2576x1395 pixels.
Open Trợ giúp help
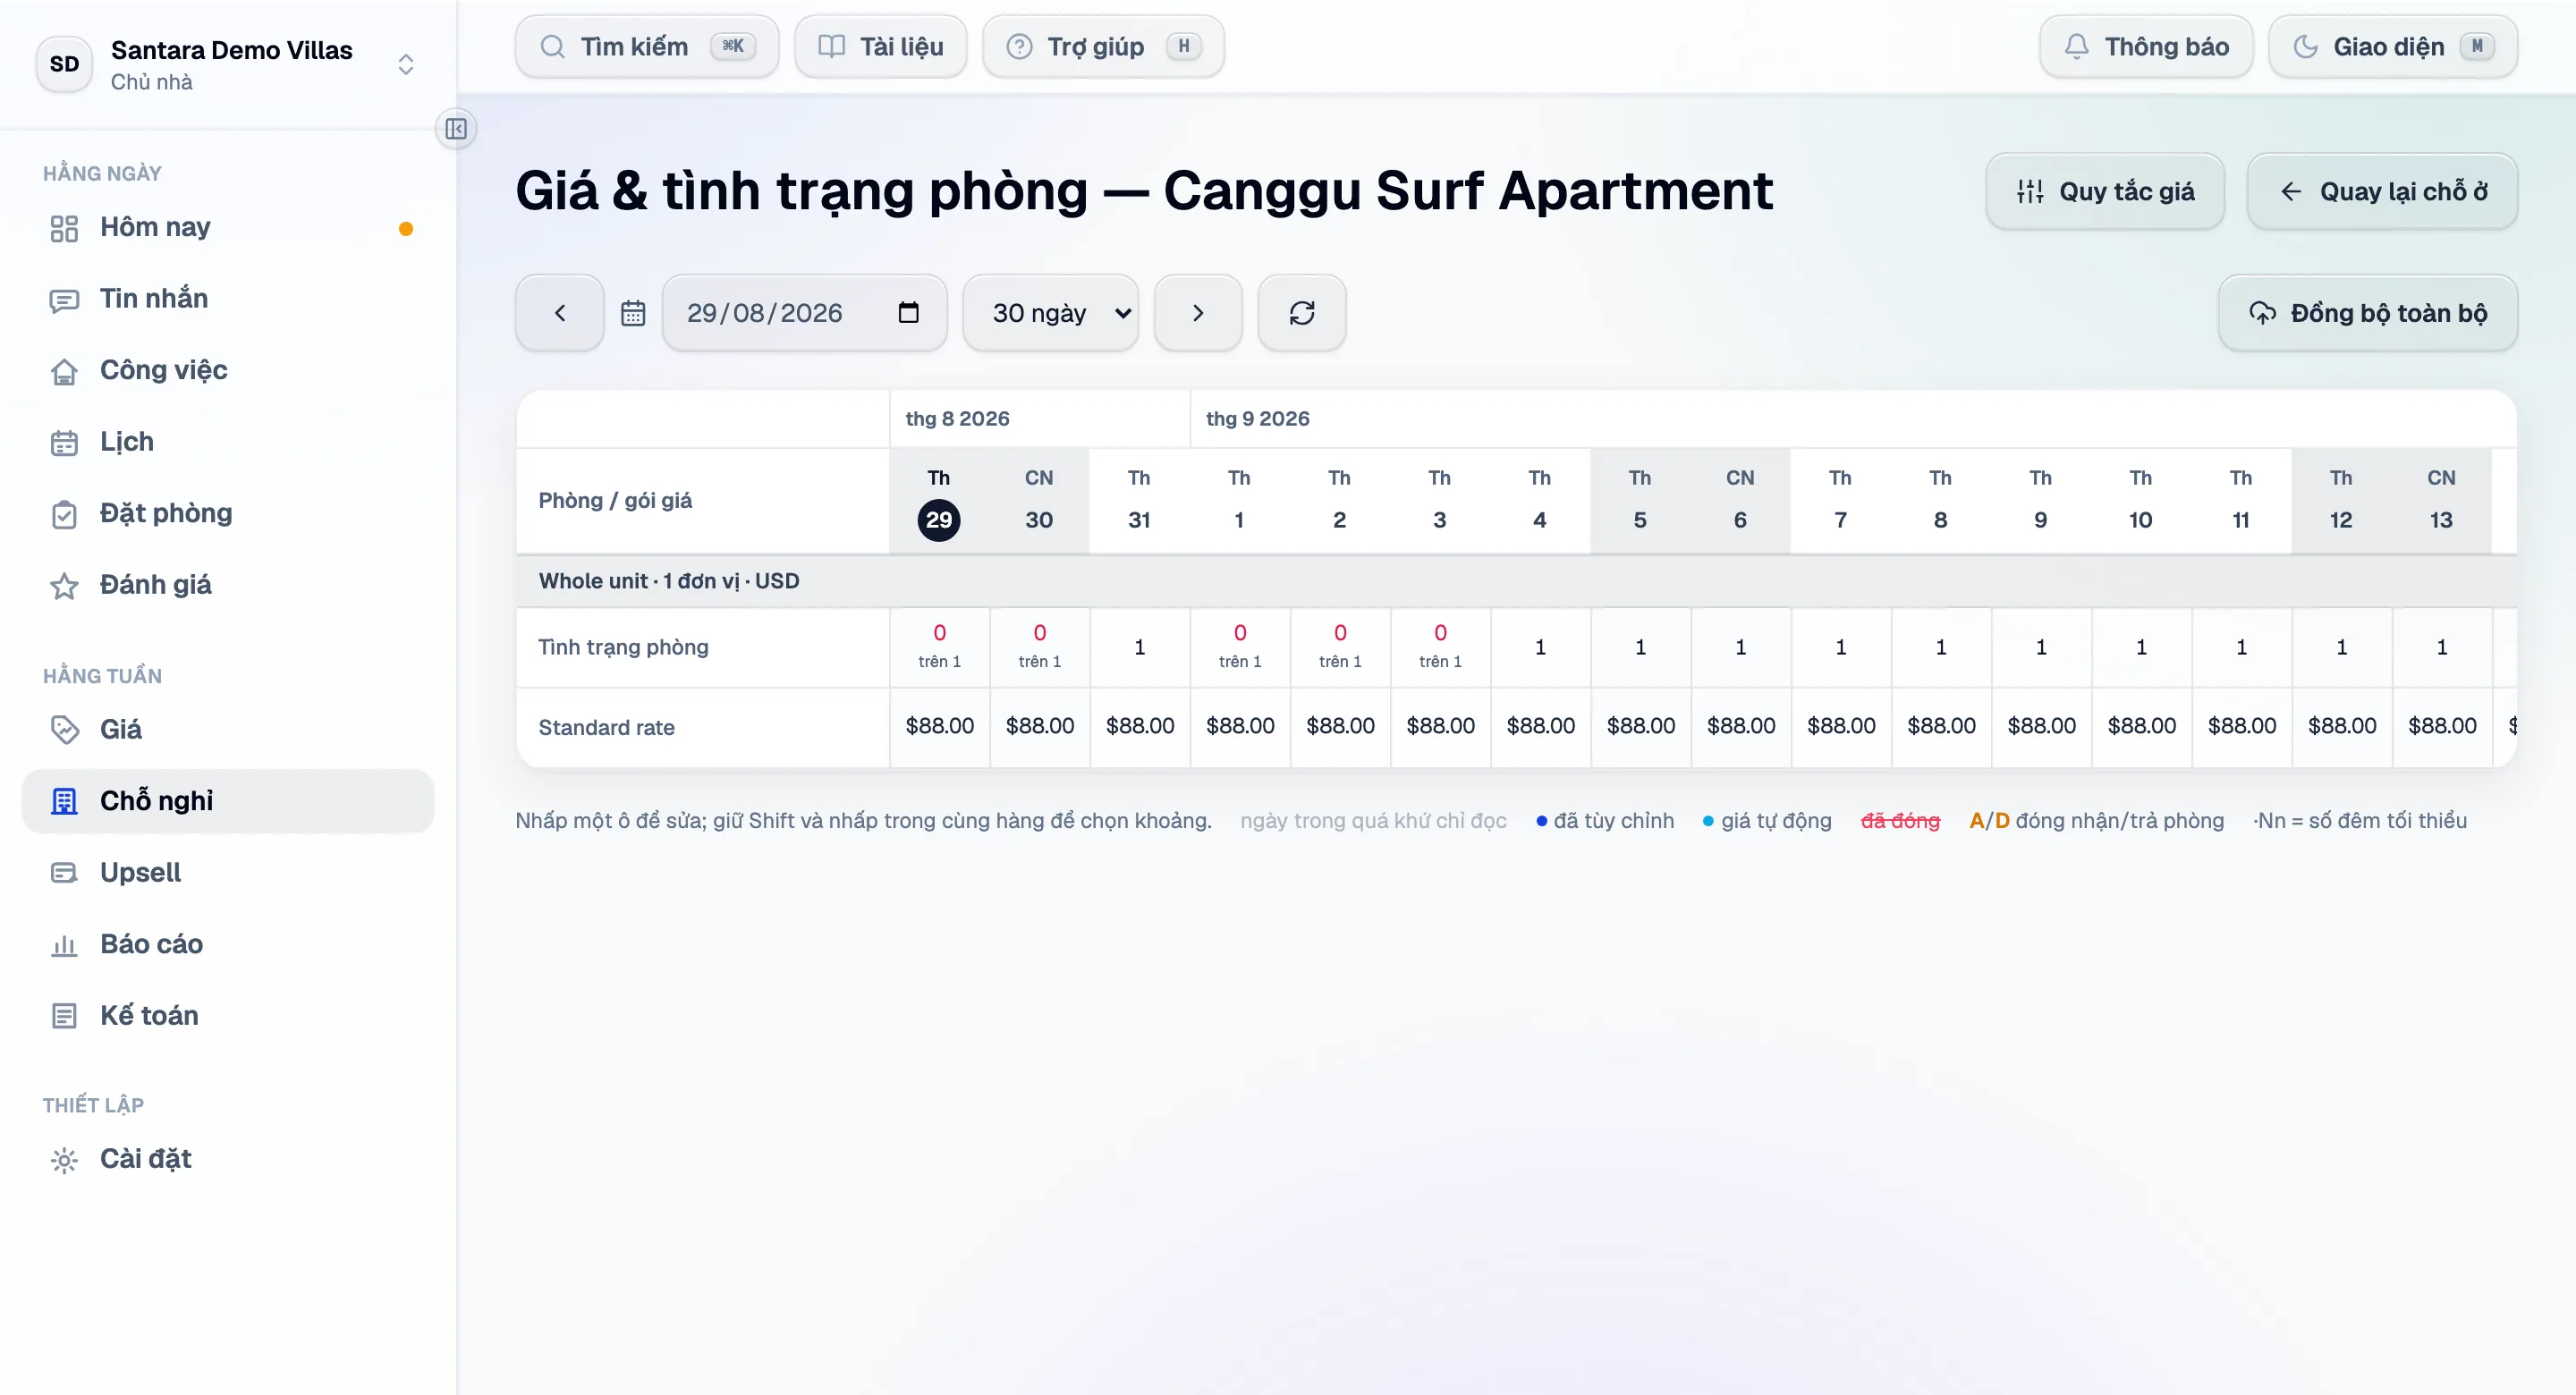[x=1103, y=47]
